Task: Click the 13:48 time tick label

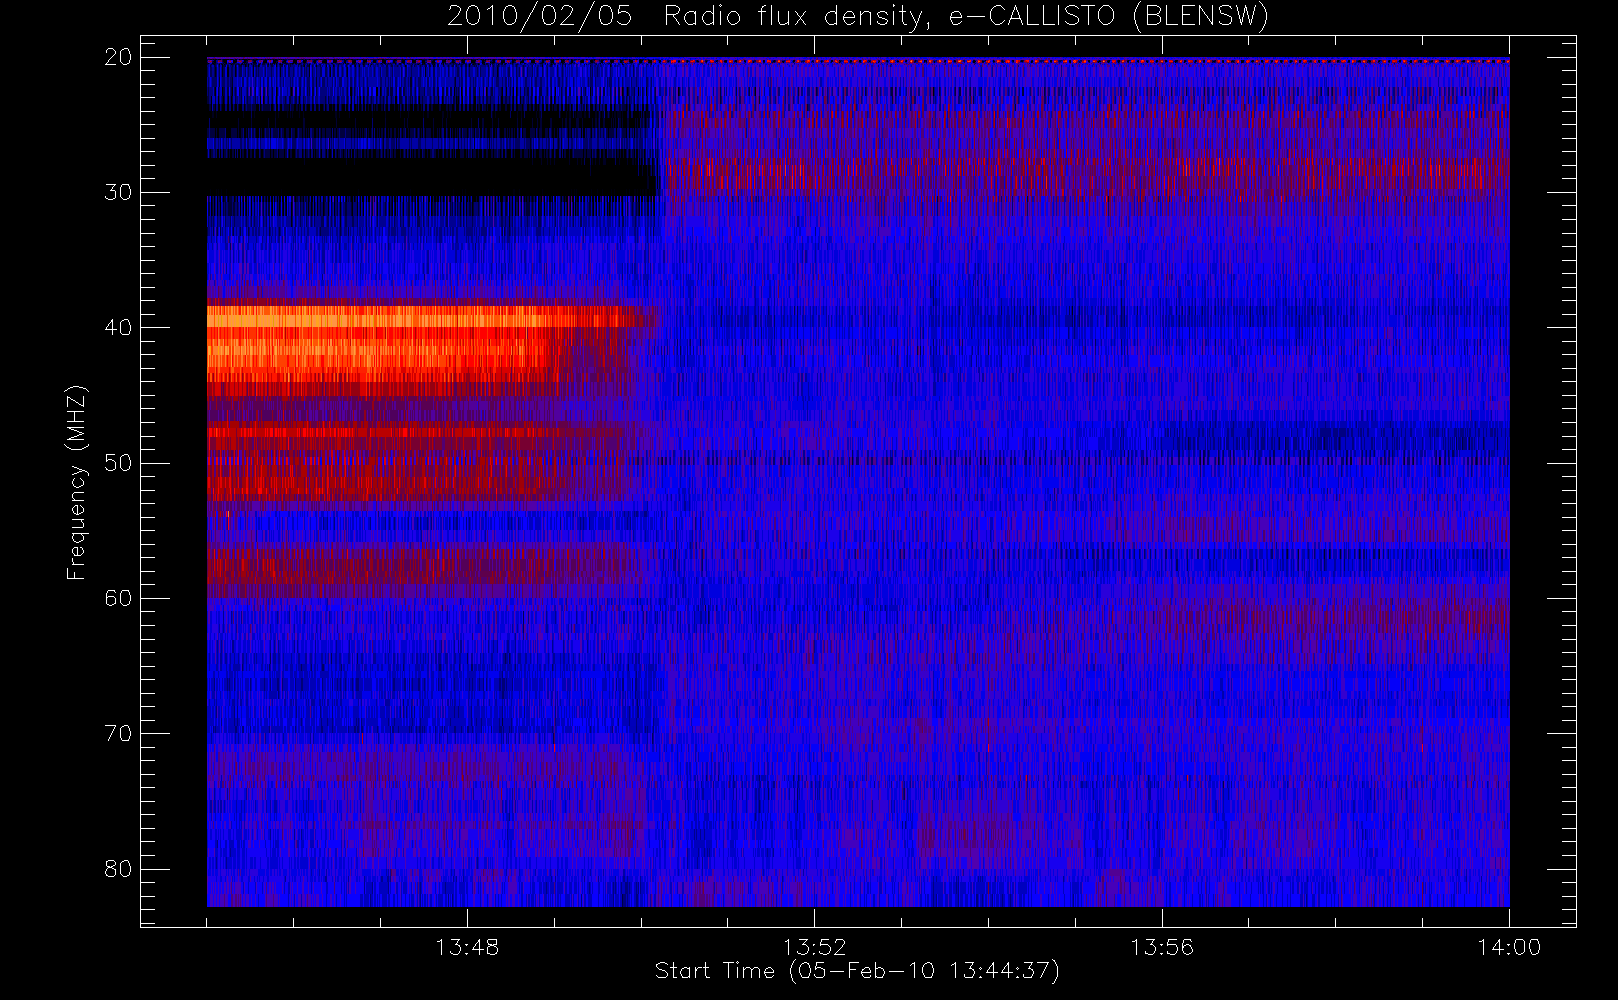Action: click(x=467, y=947)
